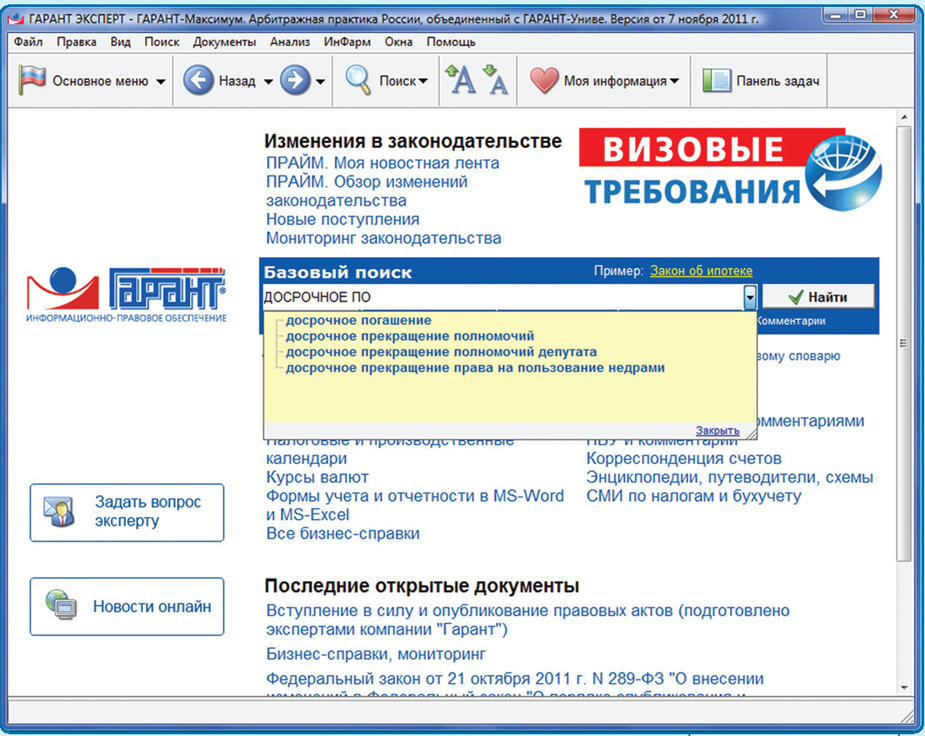Increase font size with enlarge-text icon

pos(461,81)
